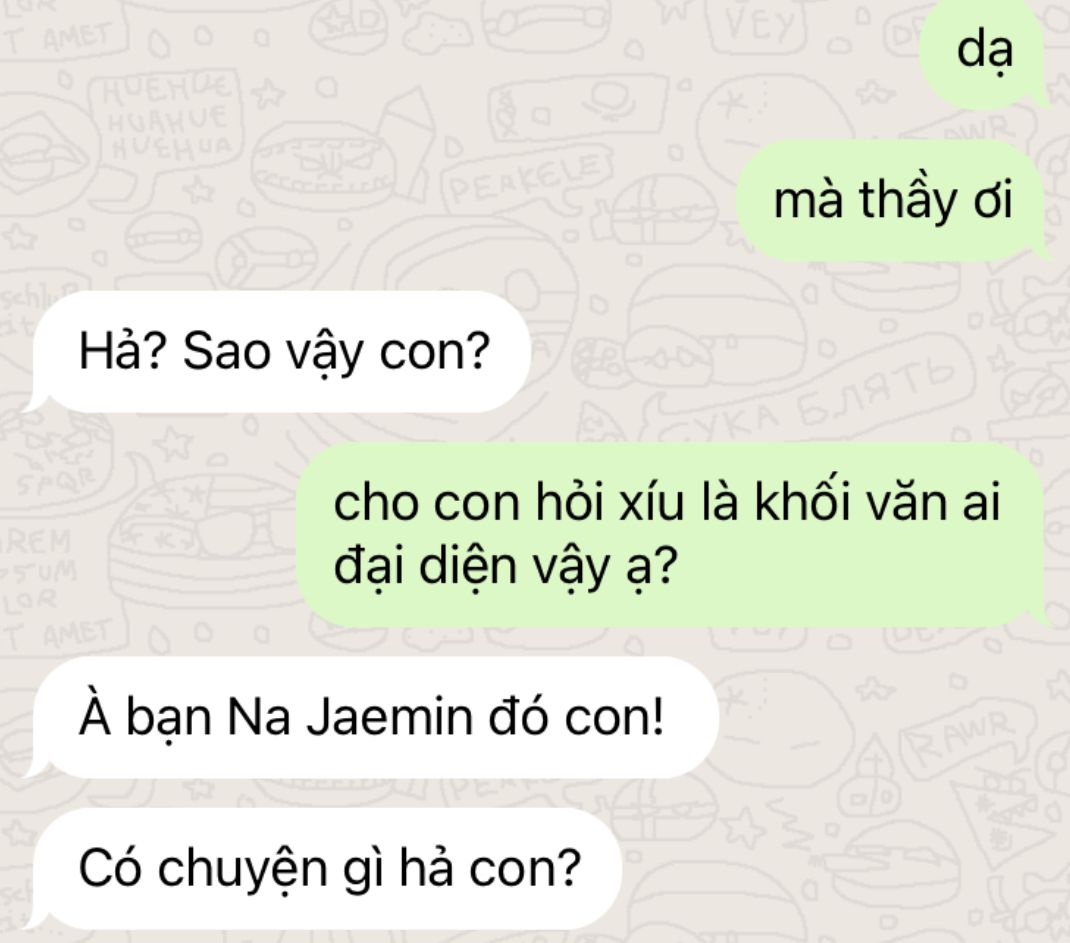Click the "đại diện vậy ạ?" text line
Image resolution: width=1070 pixels, height=943 pixels.
(x=505, y=566)
